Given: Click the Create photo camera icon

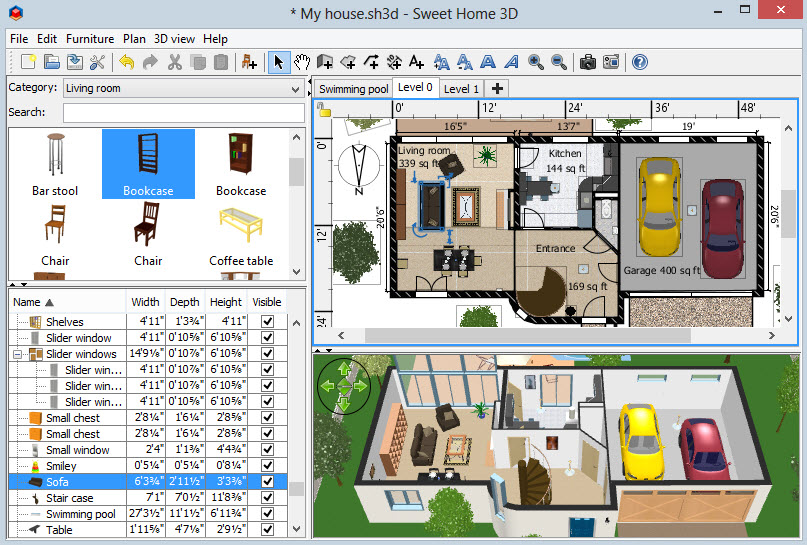Looking at the screenshot, I should pos(588,62).
